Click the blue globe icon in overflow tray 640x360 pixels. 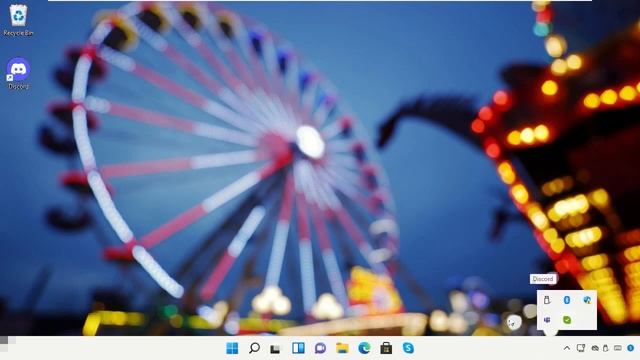[587, 300]
